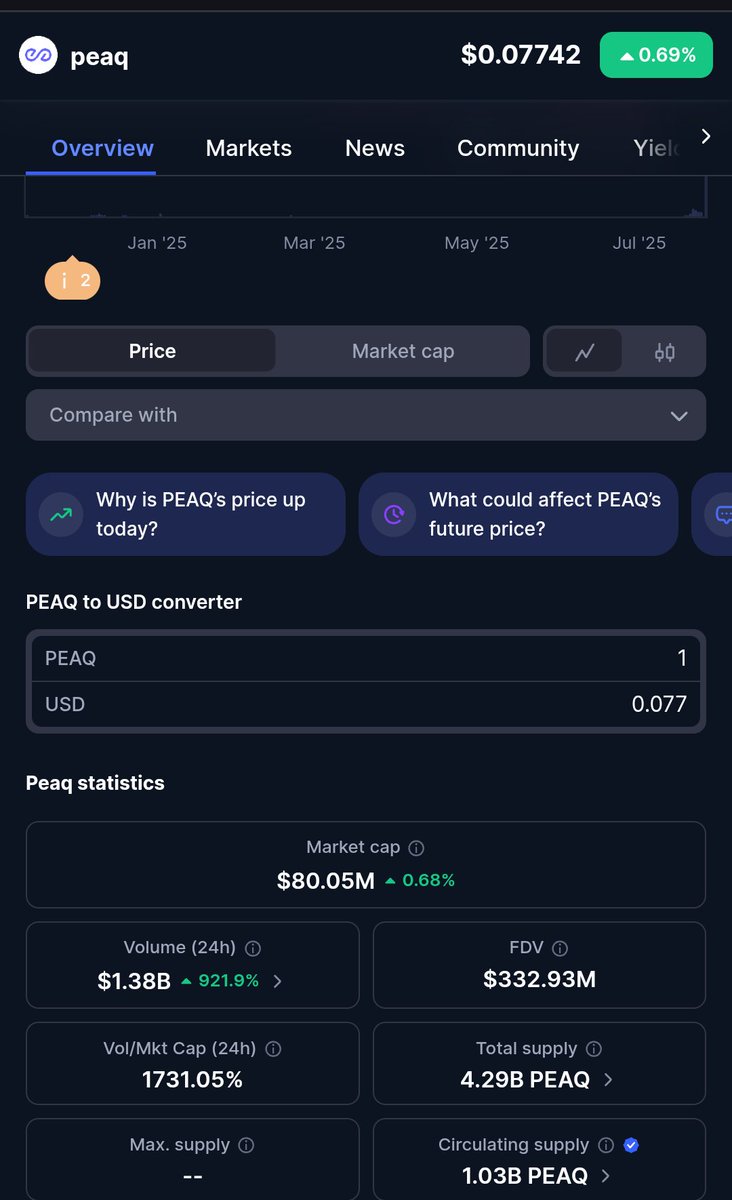Select the candlestick chart view icon
The image size is (732, 1200).
tap(665, 351)
